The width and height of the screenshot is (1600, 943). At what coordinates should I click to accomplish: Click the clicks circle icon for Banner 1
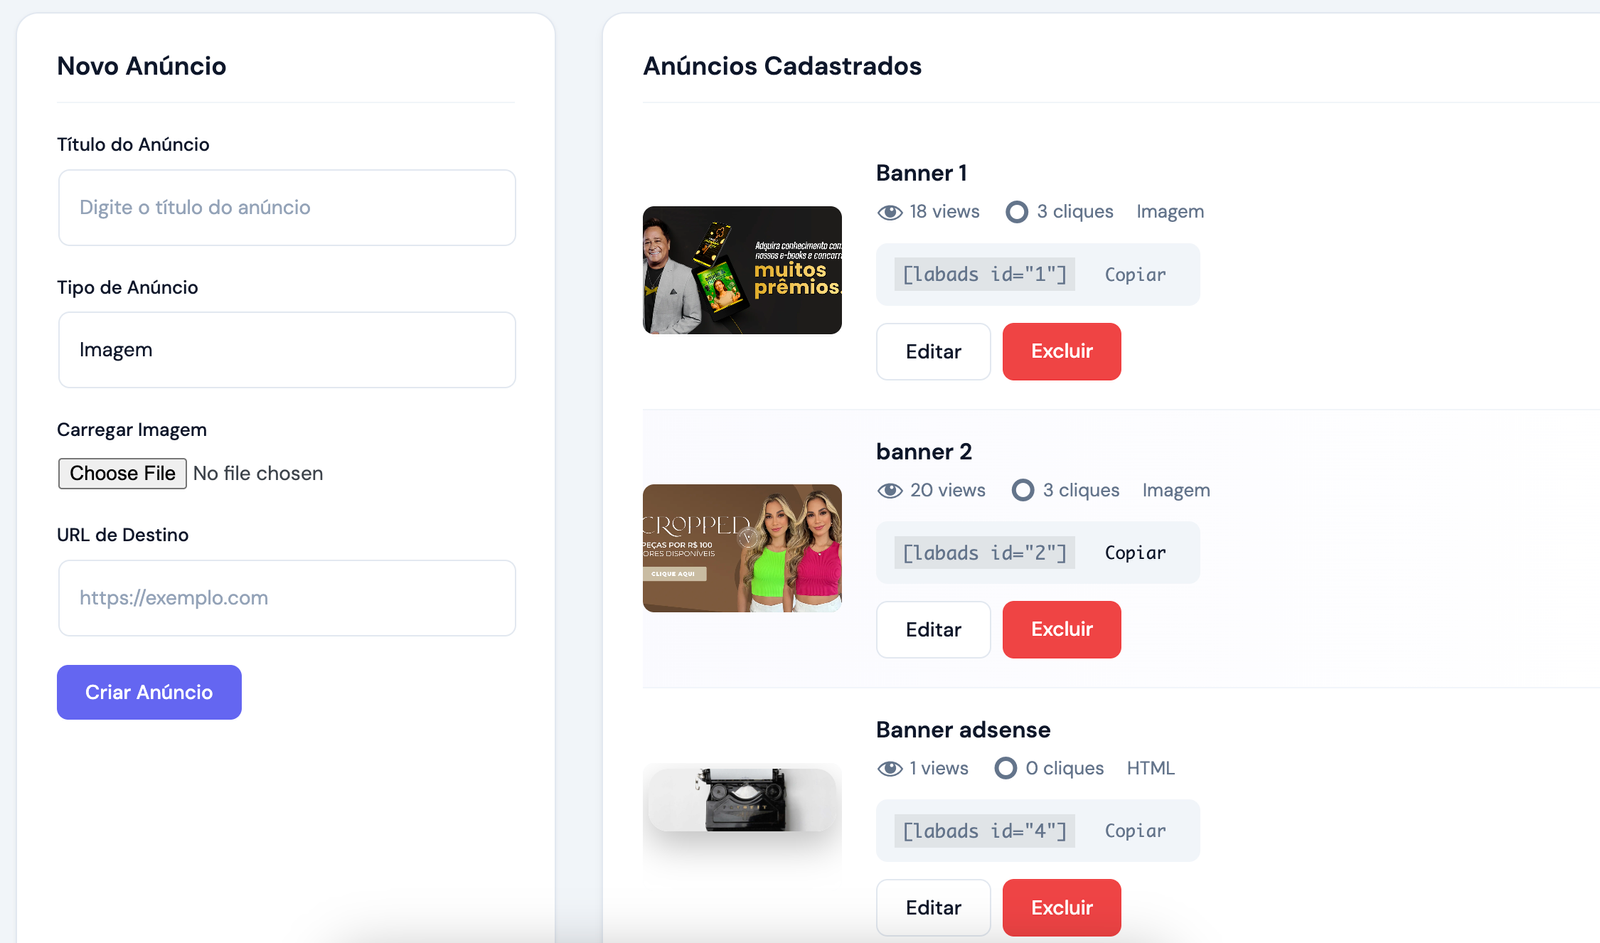point(1017,212)
